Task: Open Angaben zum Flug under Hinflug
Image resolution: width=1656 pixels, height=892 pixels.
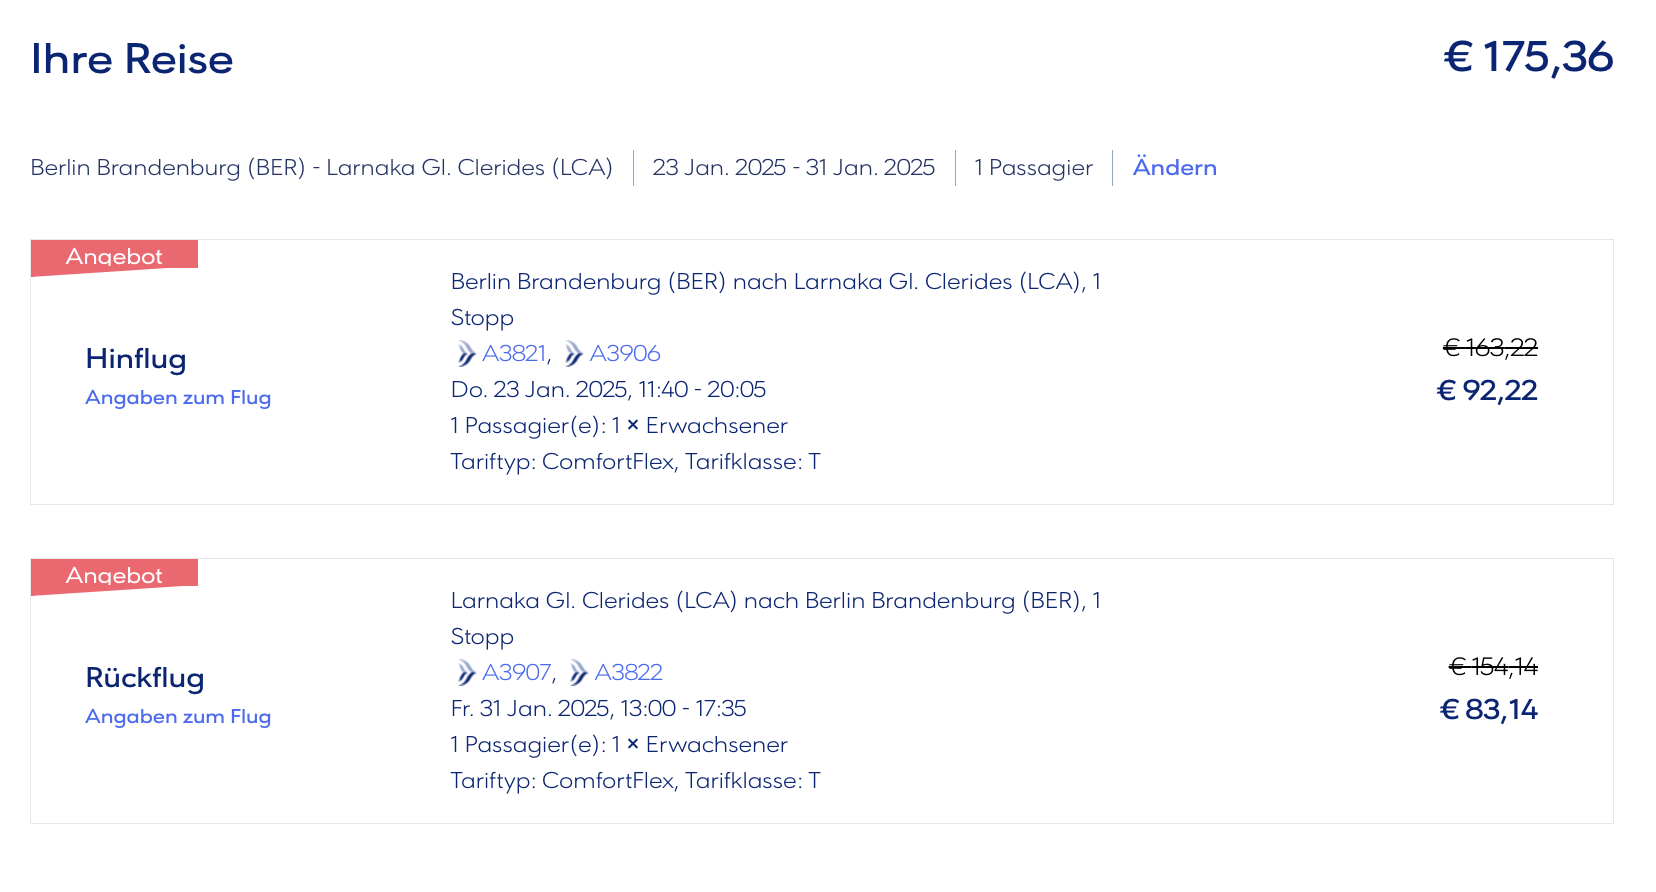Action: pyautogui.click(x=178, y=398)
